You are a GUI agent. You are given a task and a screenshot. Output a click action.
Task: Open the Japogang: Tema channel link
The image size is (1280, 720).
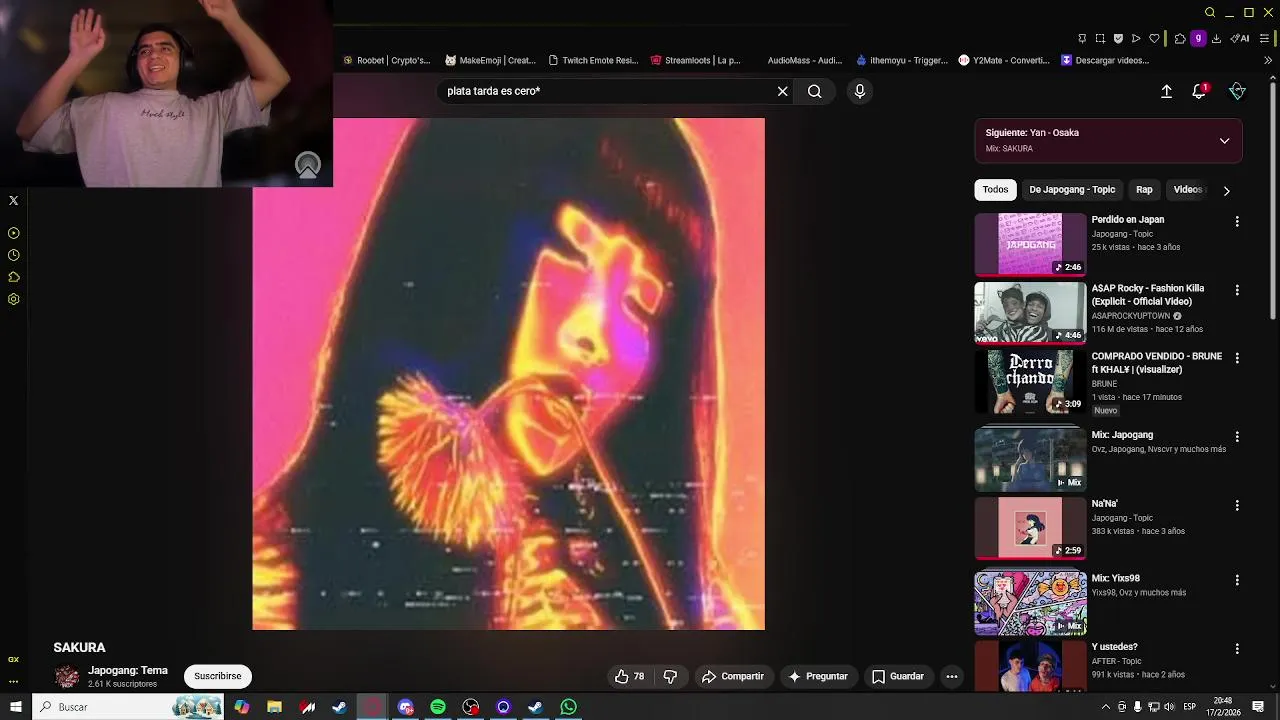coord(128,671)
